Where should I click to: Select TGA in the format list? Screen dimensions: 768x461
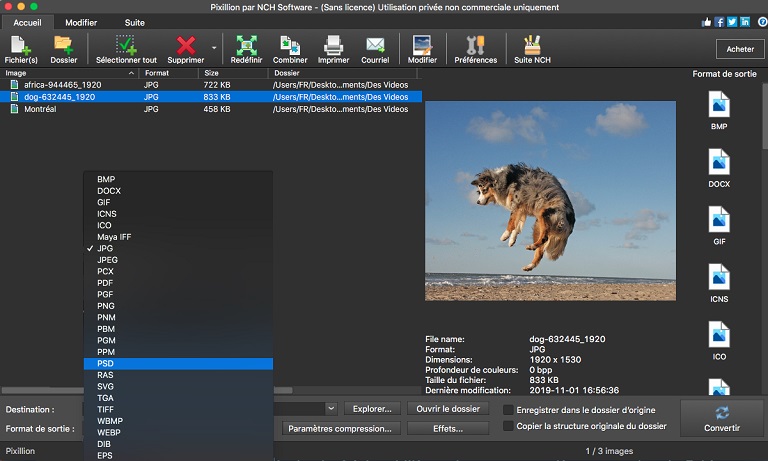pyautogui.click(x=178, y=398)
